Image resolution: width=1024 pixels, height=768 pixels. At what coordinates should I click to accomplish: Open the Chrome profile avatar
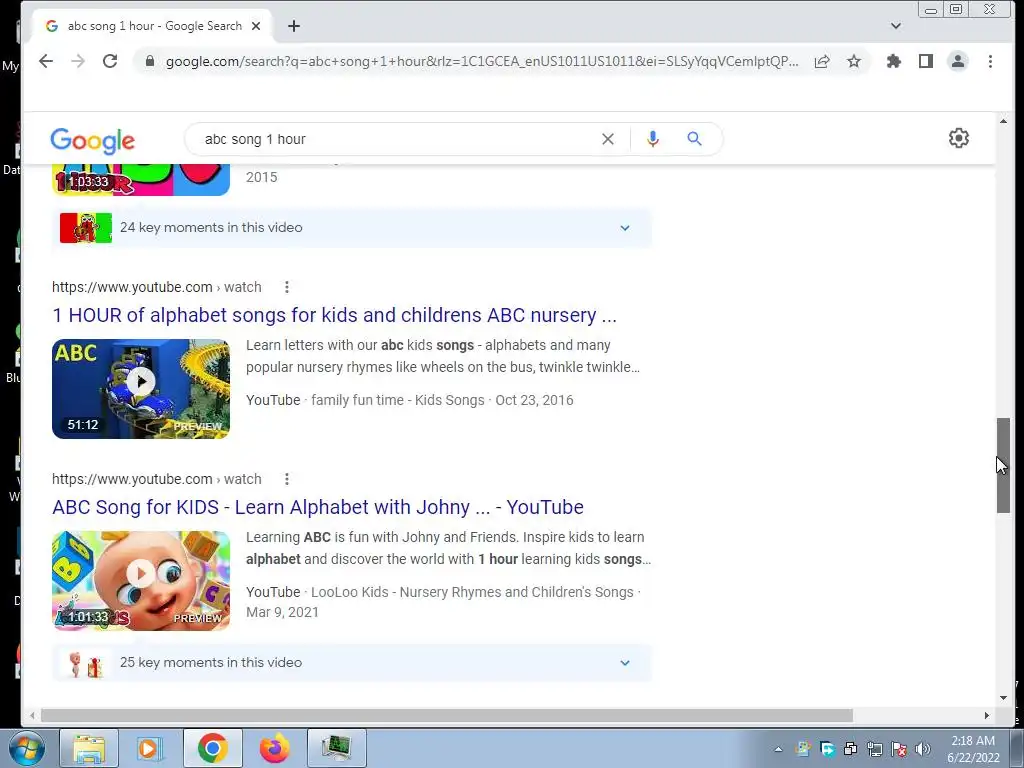(958, 61)
